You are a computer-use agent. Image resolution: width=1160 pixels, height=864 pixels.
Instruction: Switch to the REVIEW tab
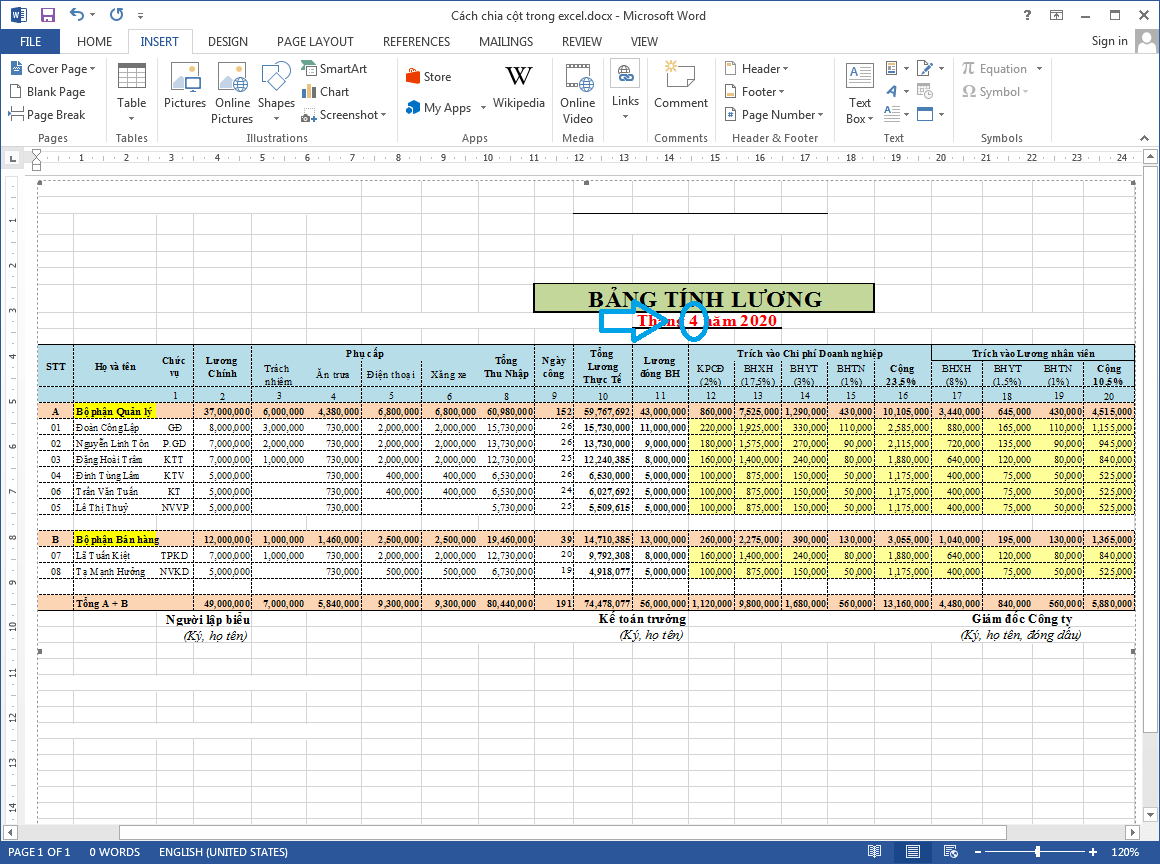(582, 41)
